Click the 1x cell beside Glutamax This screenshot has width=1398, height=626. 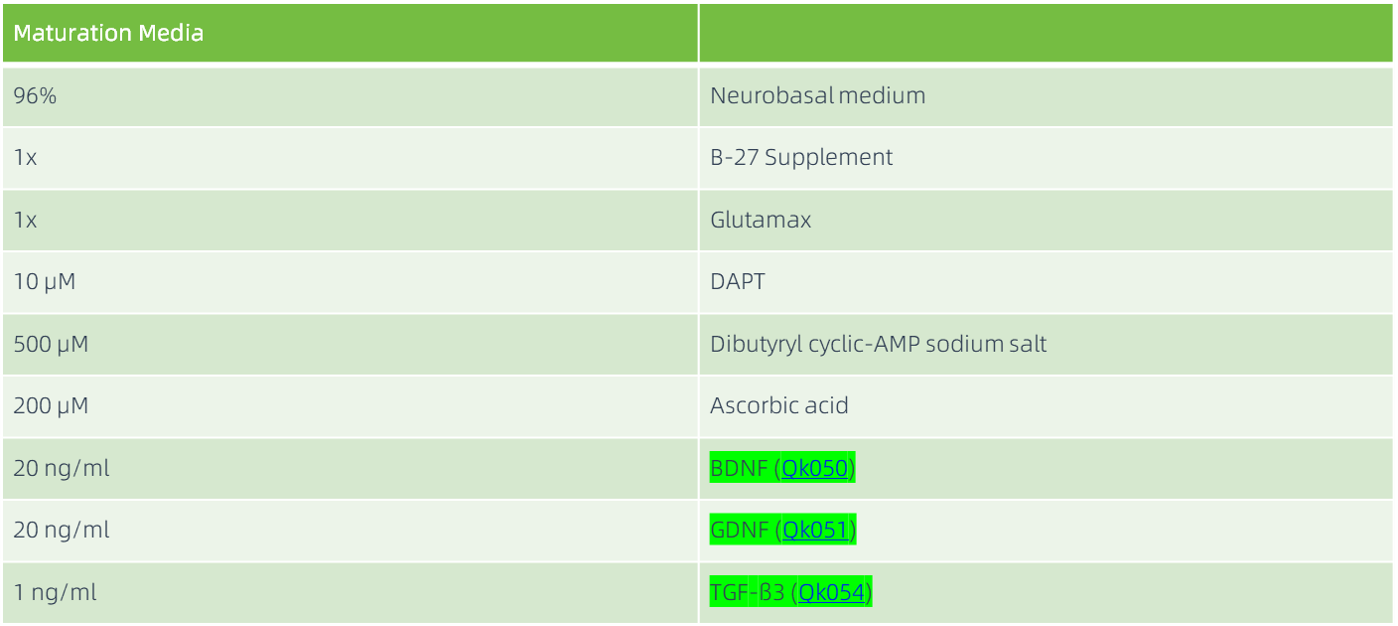click(25, 220)
